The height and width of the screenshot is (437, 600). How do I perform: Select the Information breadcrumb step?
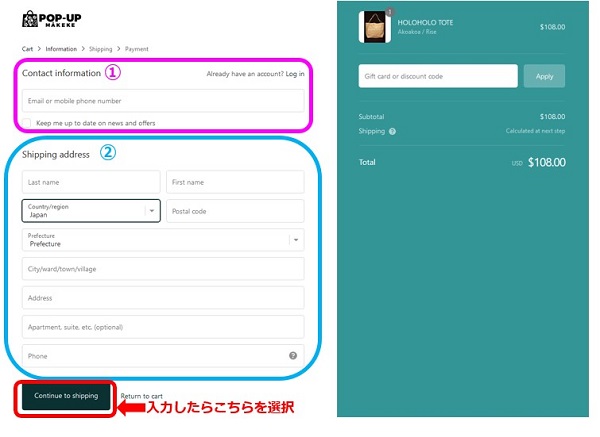click(x=61, y=49)
